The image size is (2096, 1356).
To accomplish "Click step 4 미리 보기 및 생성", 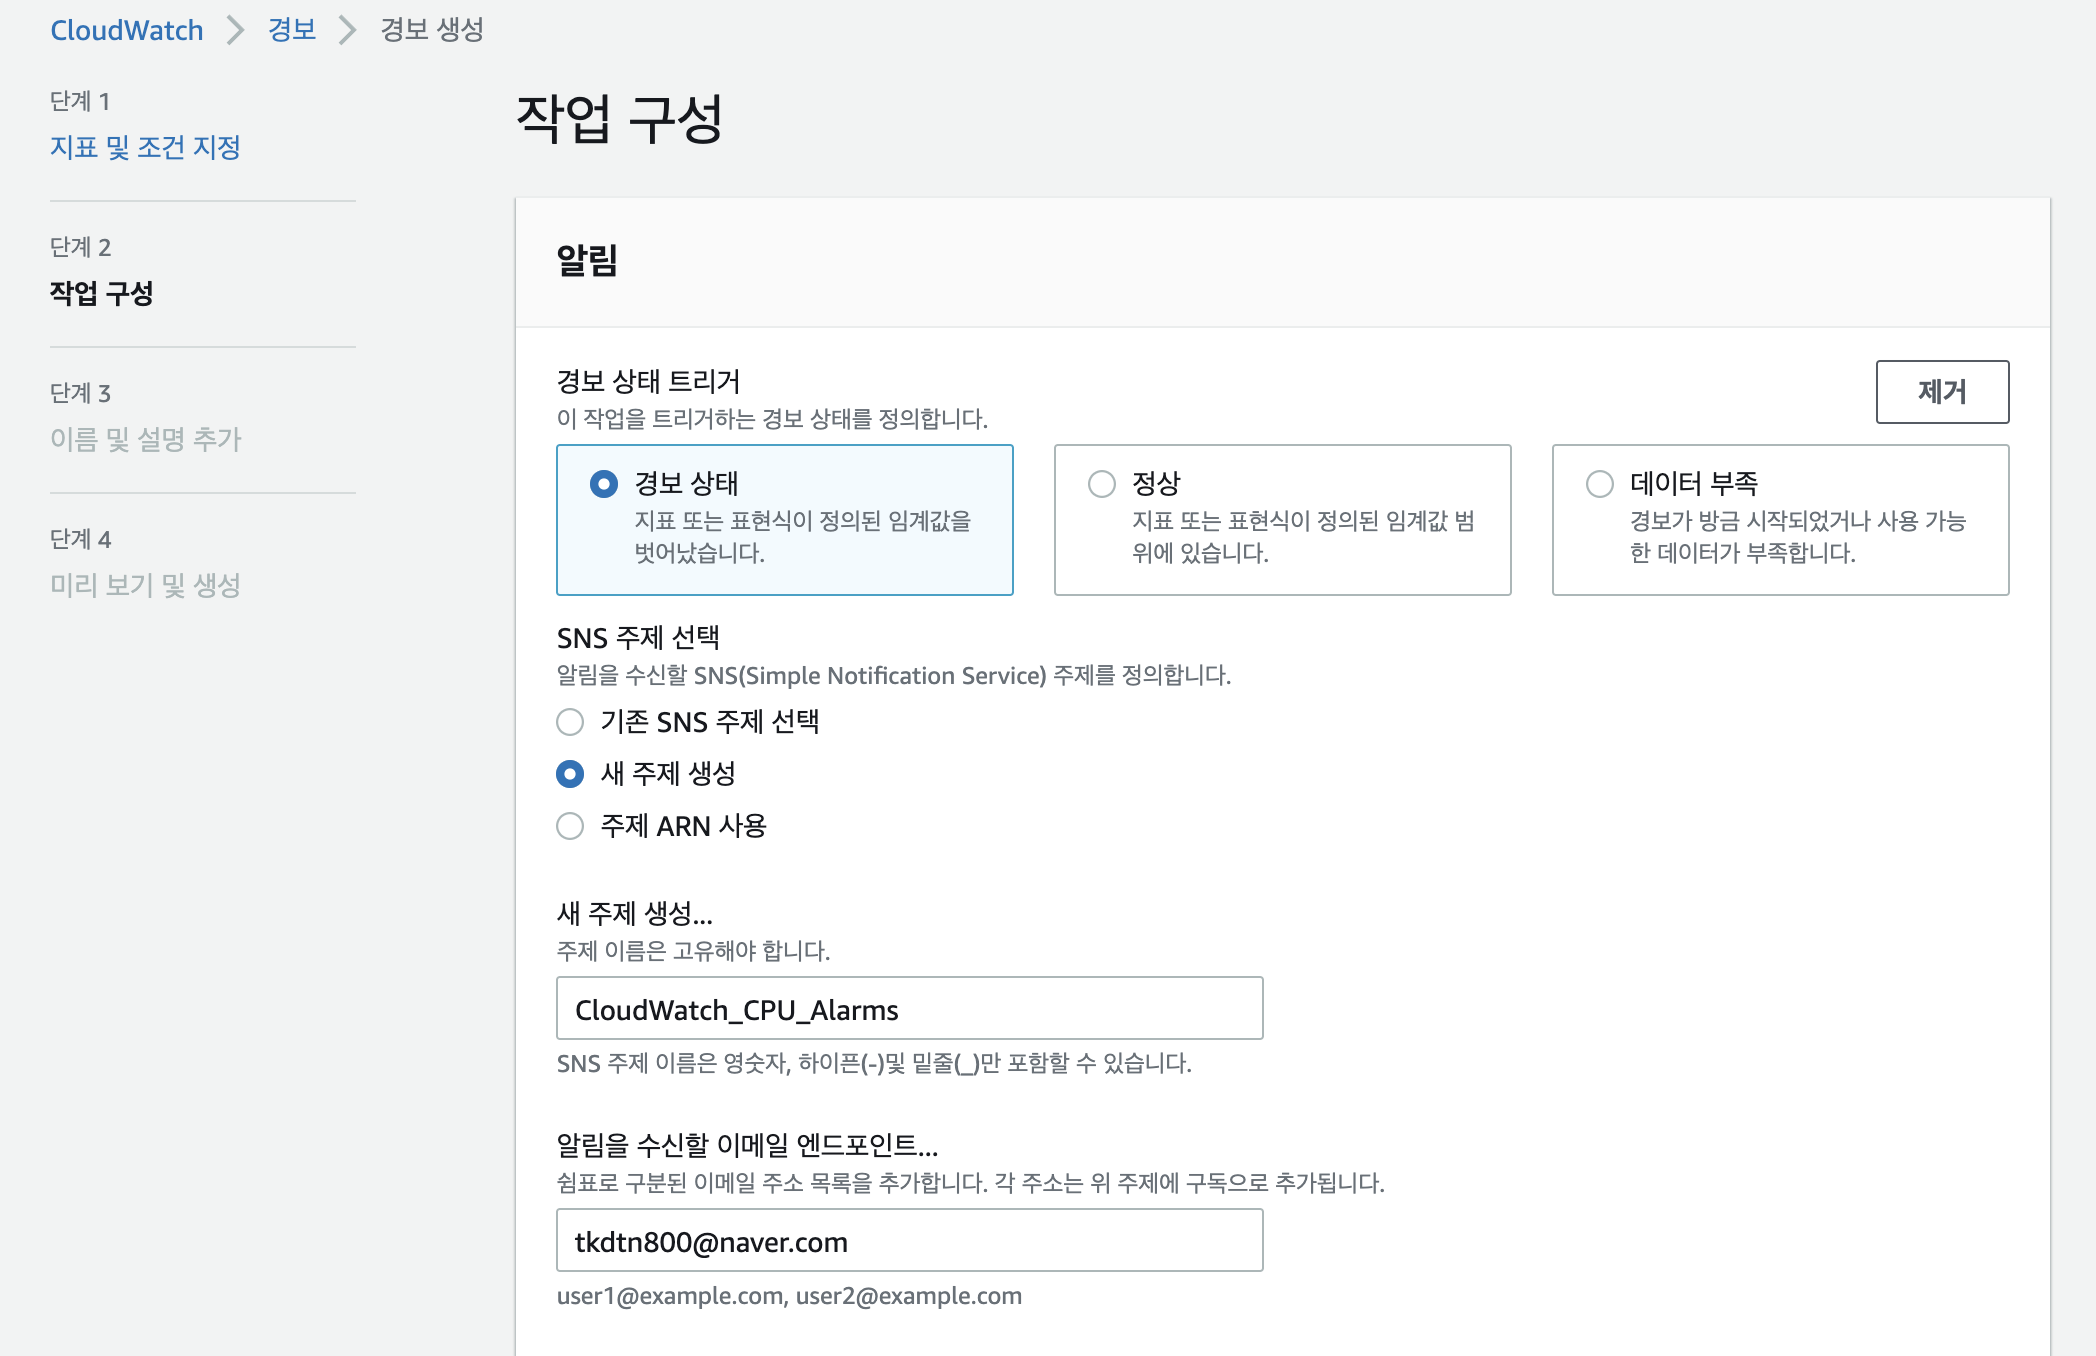I will point(145,585).
